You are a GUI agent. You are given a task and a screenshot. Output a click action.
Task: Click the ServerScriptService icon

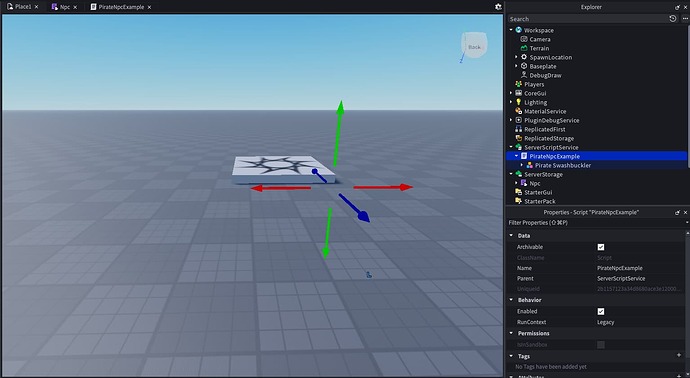(x=518, y=147)
